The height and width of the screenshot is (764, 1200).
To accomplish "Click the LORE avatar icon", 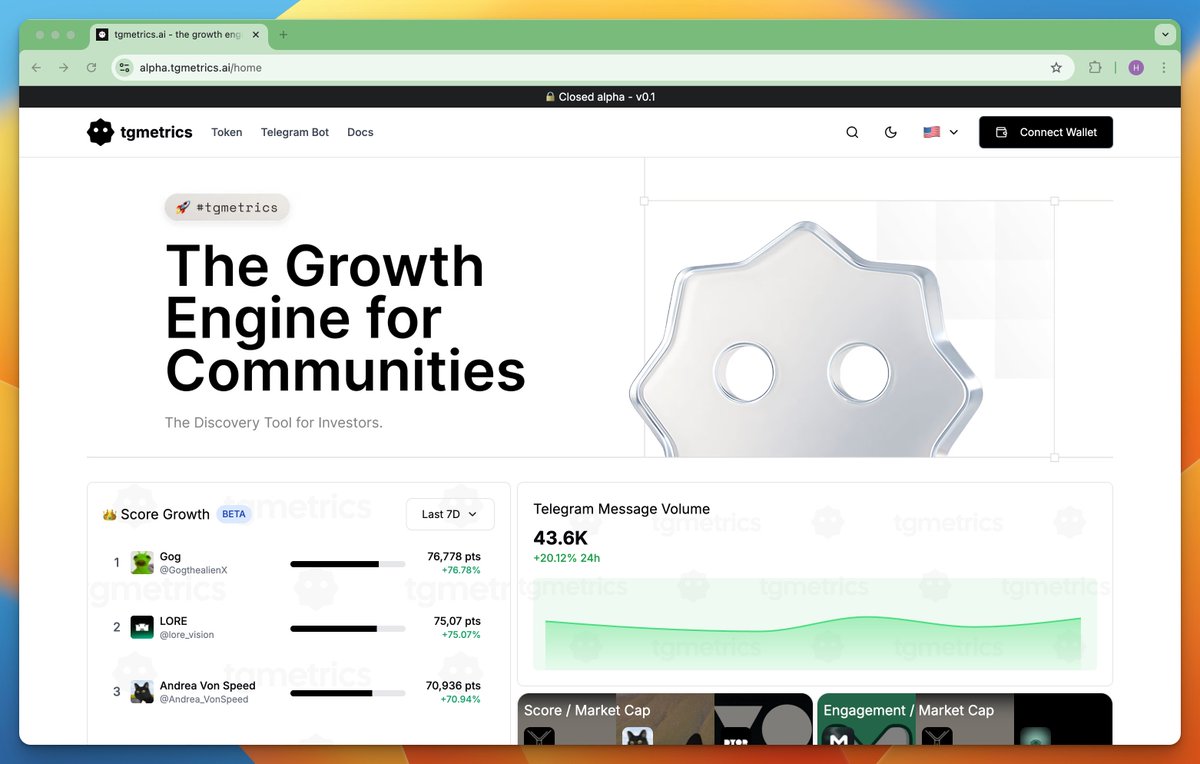I will click(142, 627).
